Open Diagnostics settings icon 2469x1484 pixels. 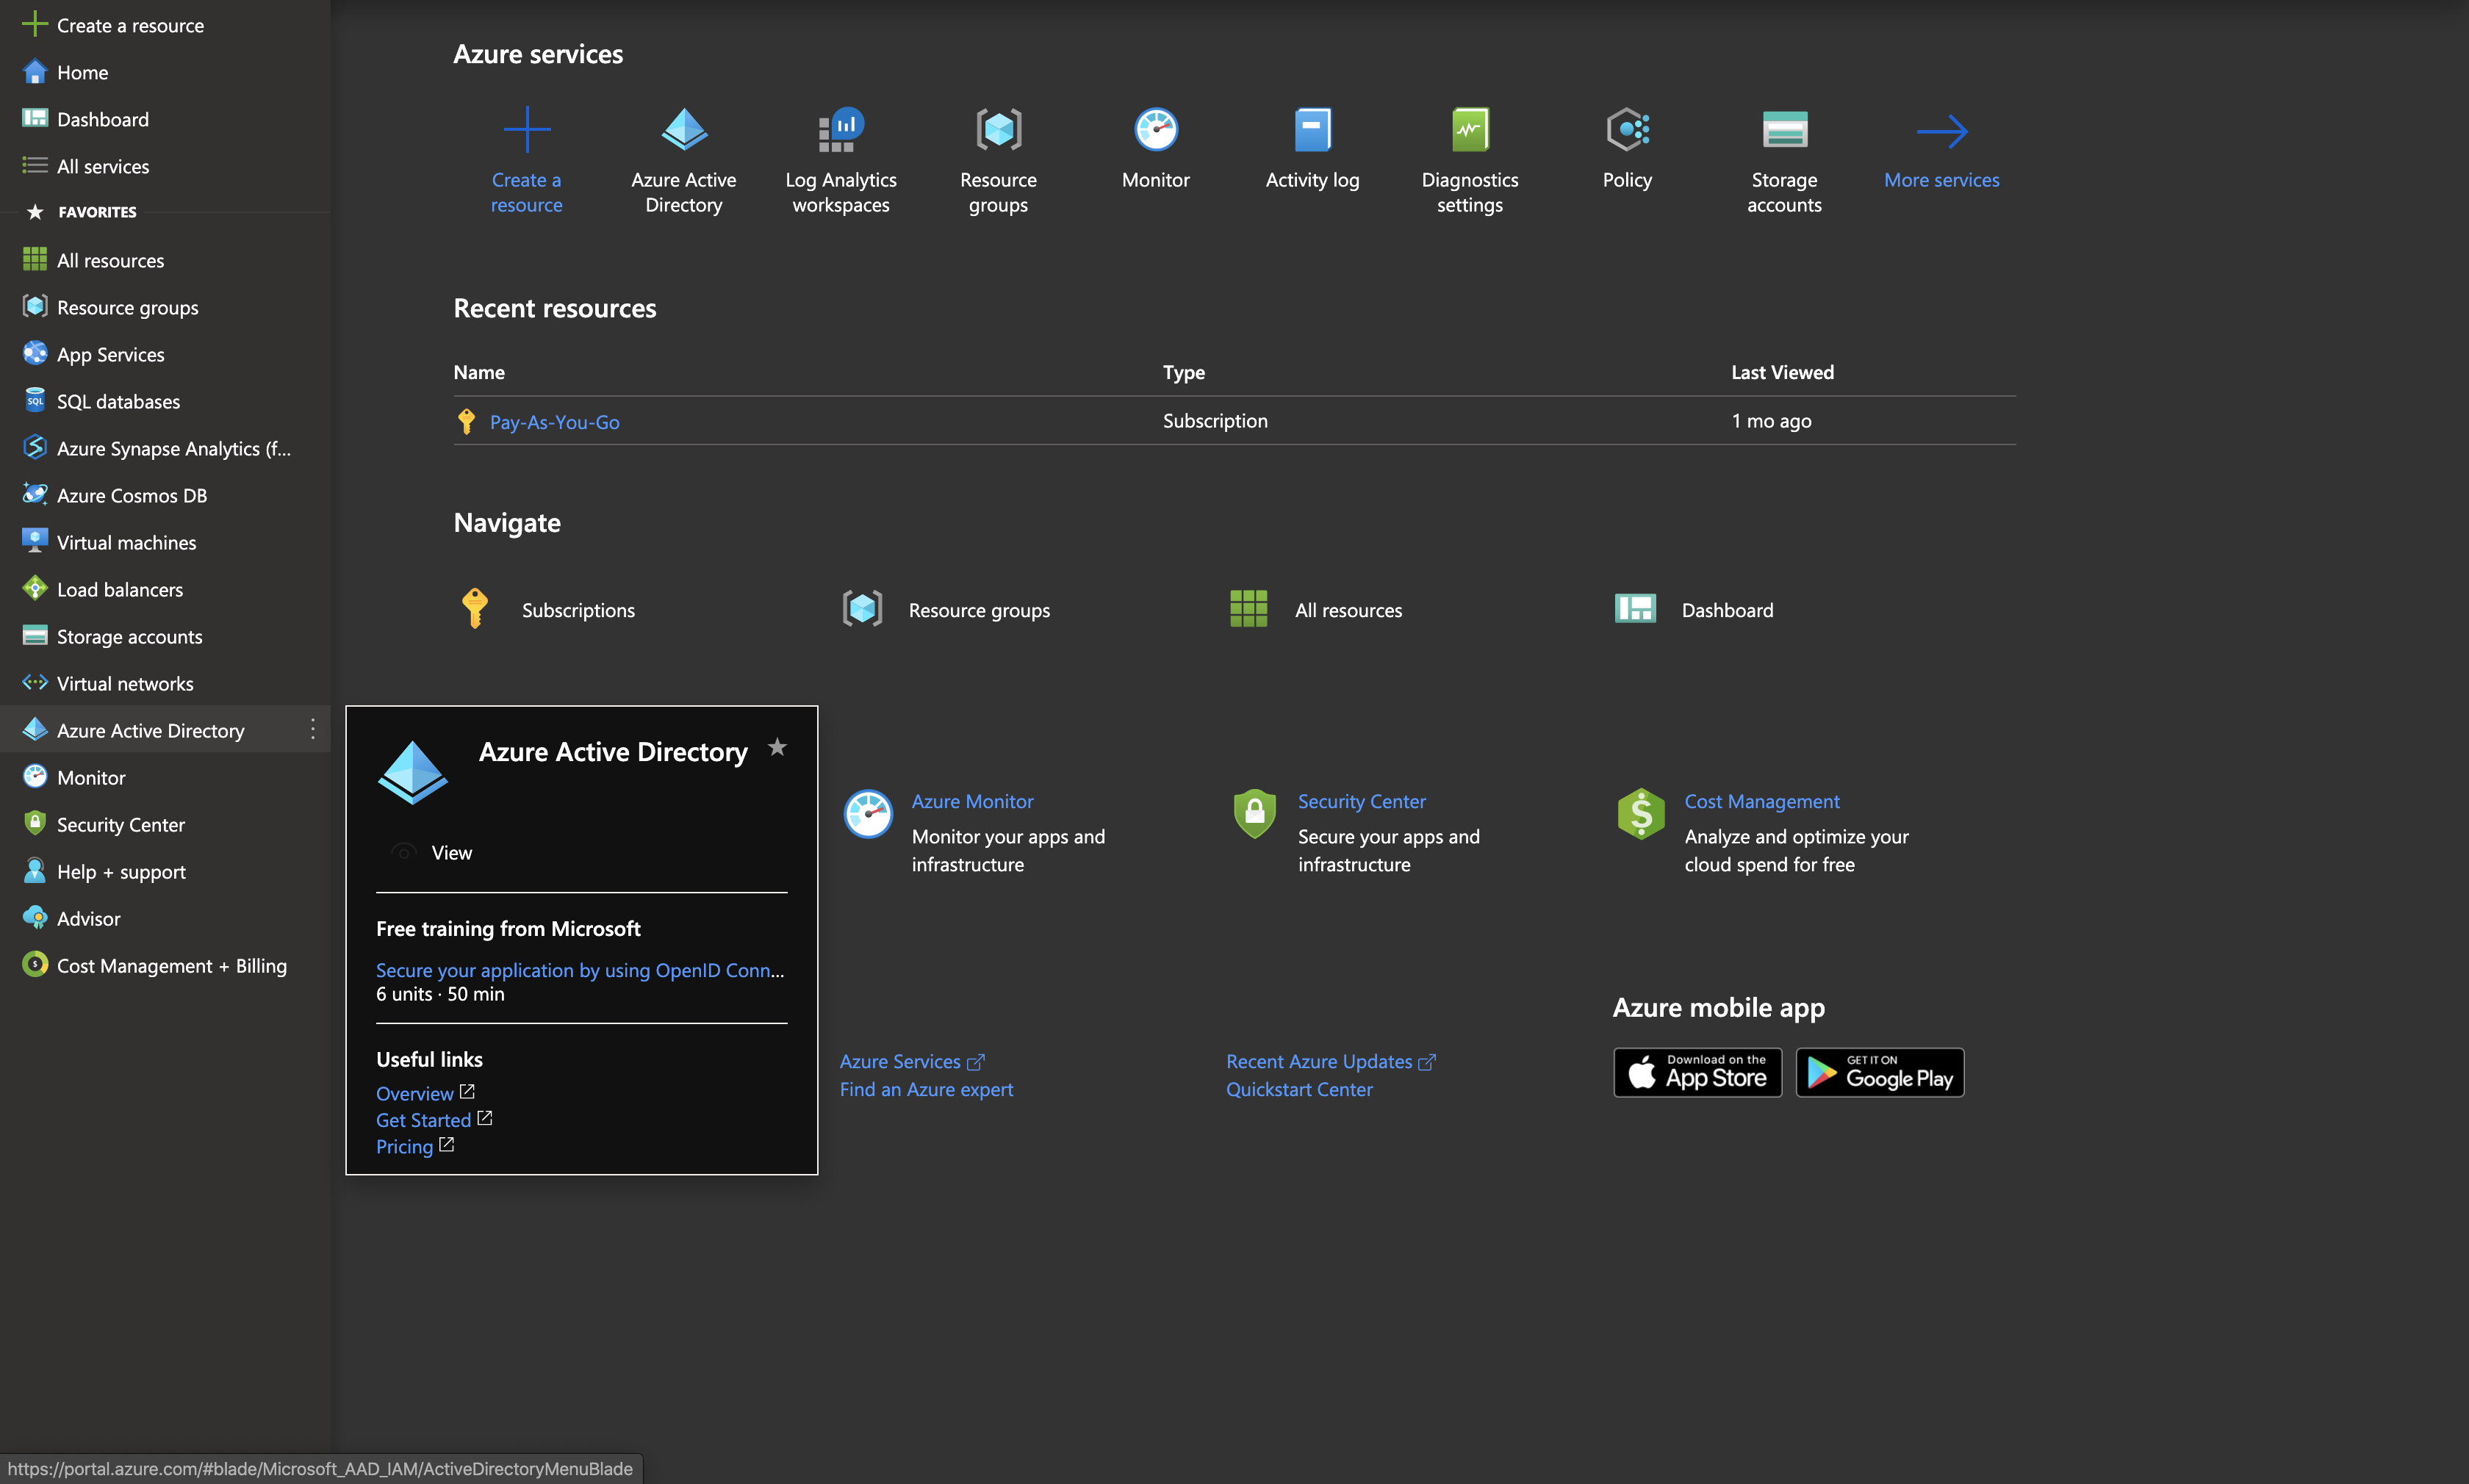(x=1470, y=130)
